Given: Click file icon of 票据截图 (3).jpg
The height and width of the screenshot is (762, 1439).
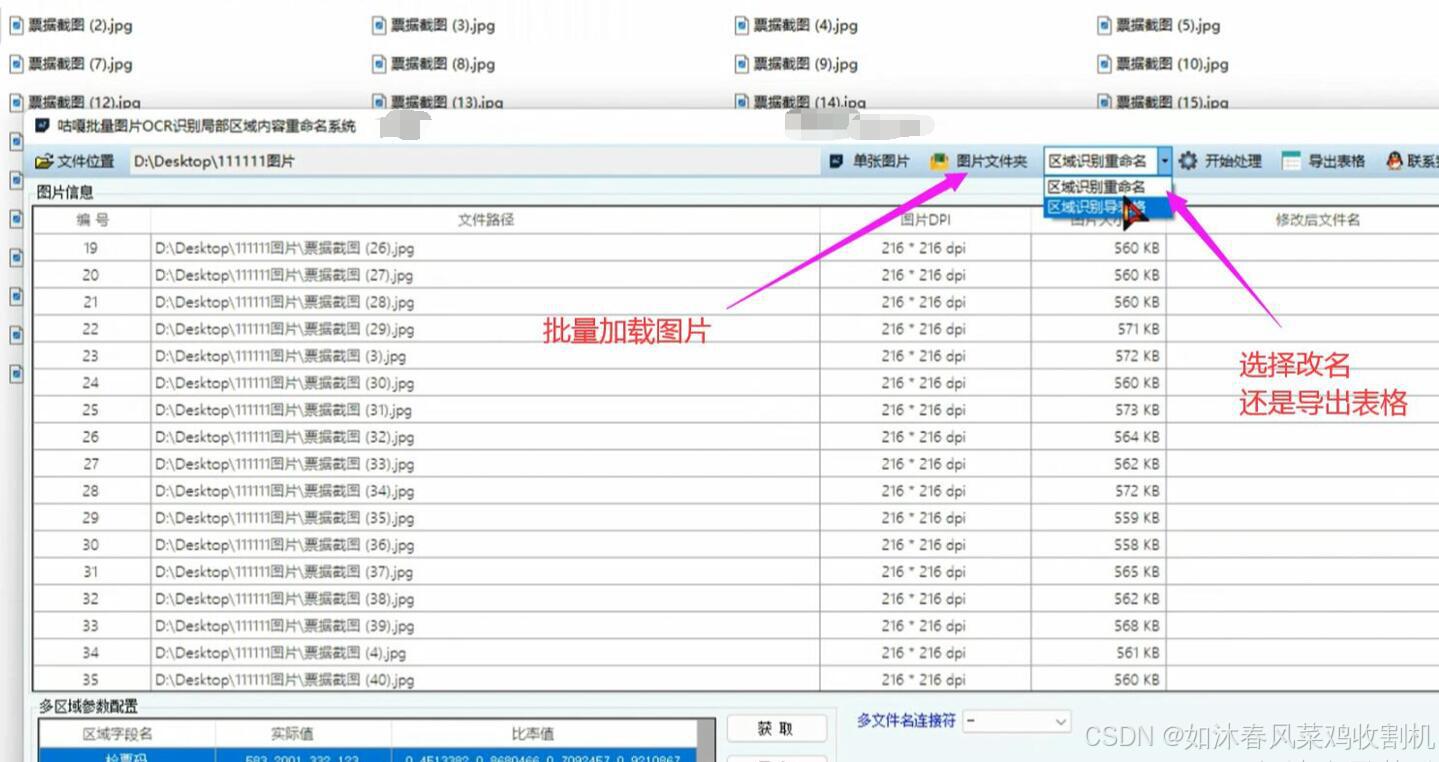Looking at the screenshot, I should tap(379, 26).
